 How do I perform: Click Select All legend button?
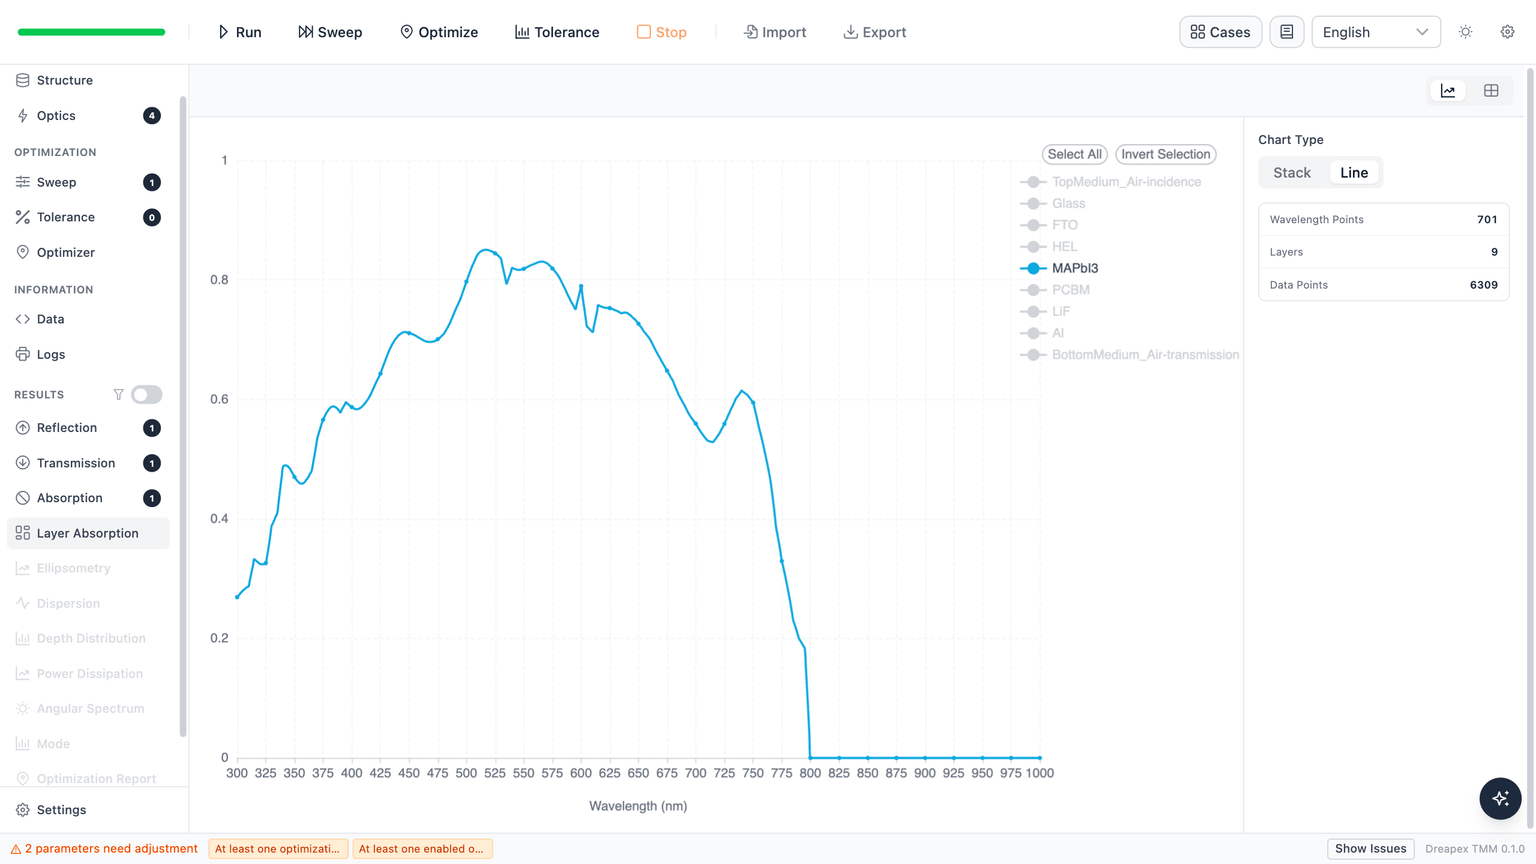click(x=1075, y=154)
